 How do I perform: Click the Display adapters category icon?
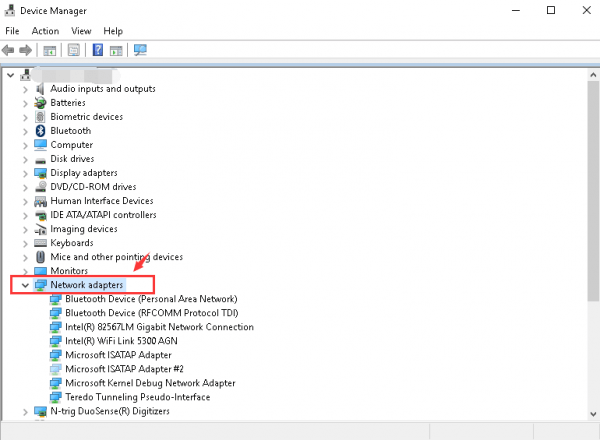[40, 173]
